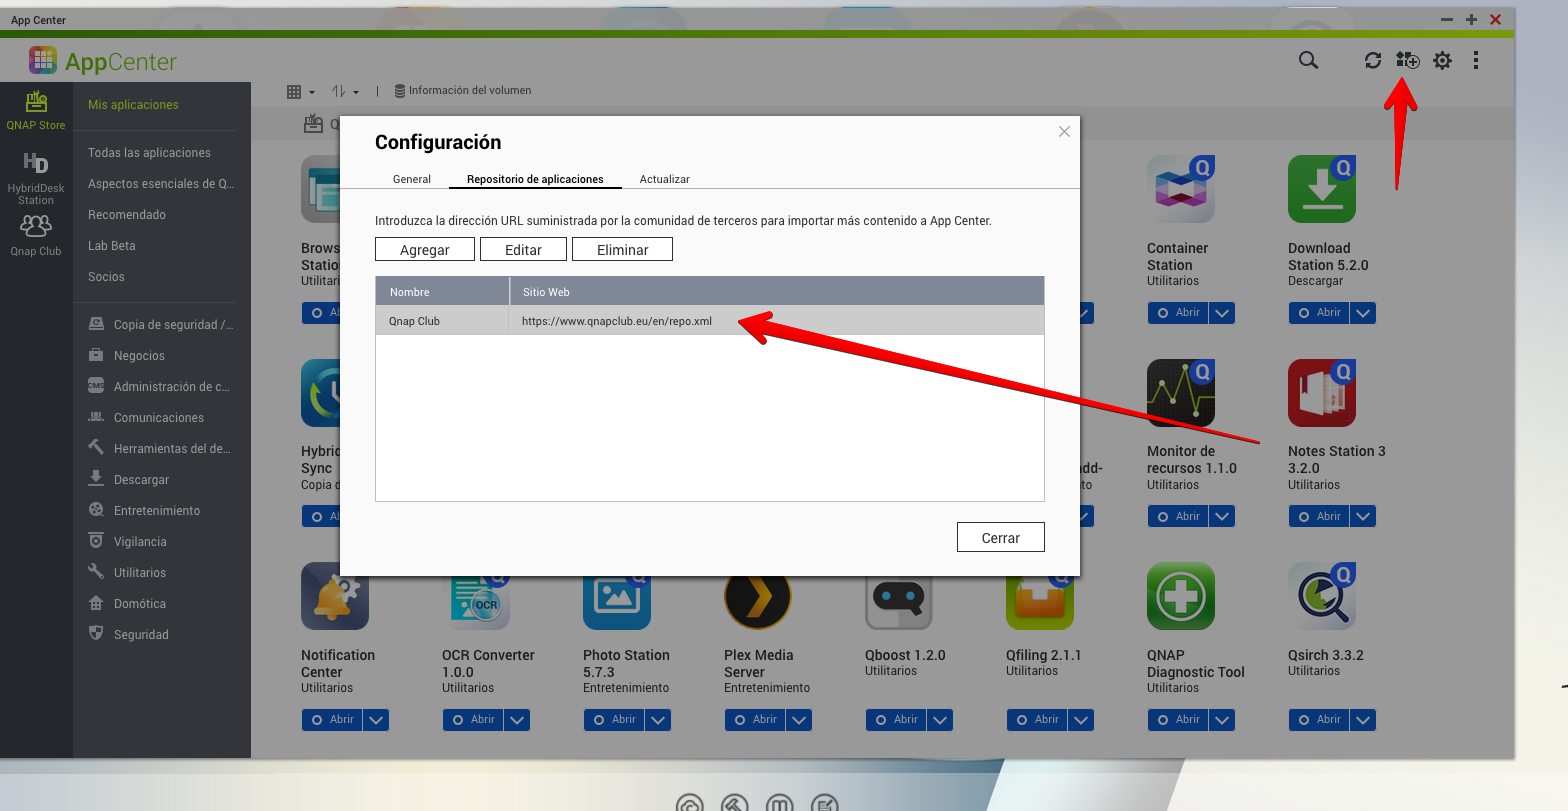Viewport: 1568px width, 811px height.
Task: Click Abrir button for Container Station
Action: [1179, 313]
